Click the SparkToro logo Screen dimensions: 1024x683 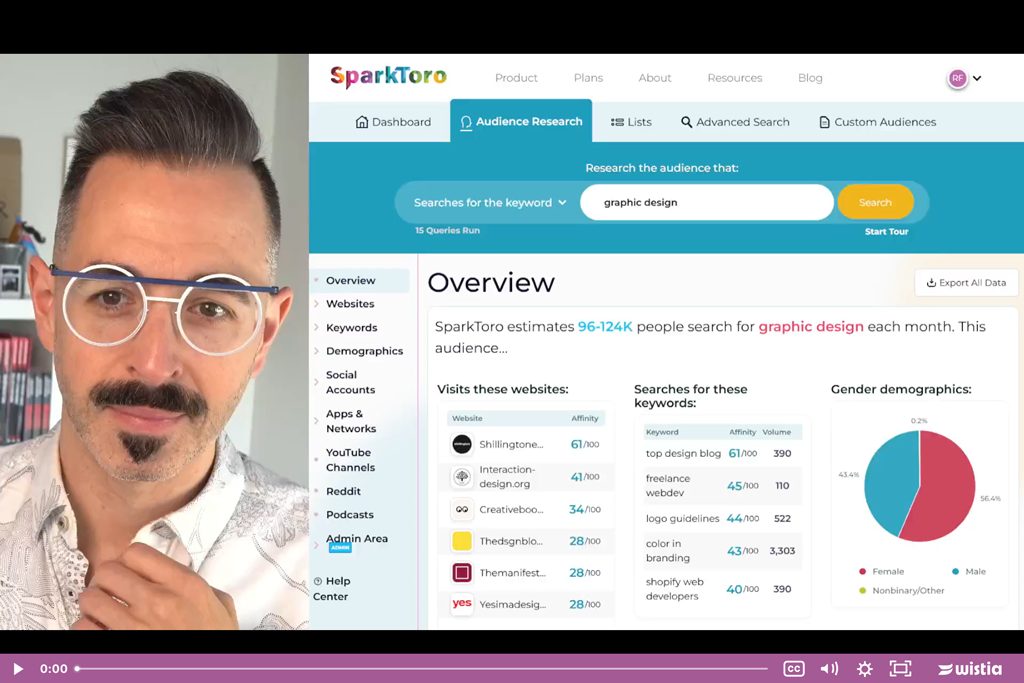pos(388,77)
